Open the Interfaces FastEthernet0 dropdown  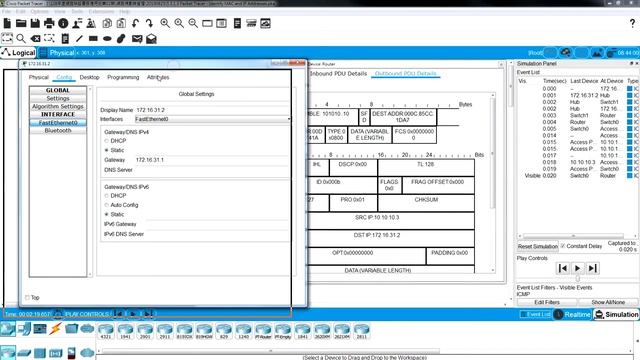(213, 119)
